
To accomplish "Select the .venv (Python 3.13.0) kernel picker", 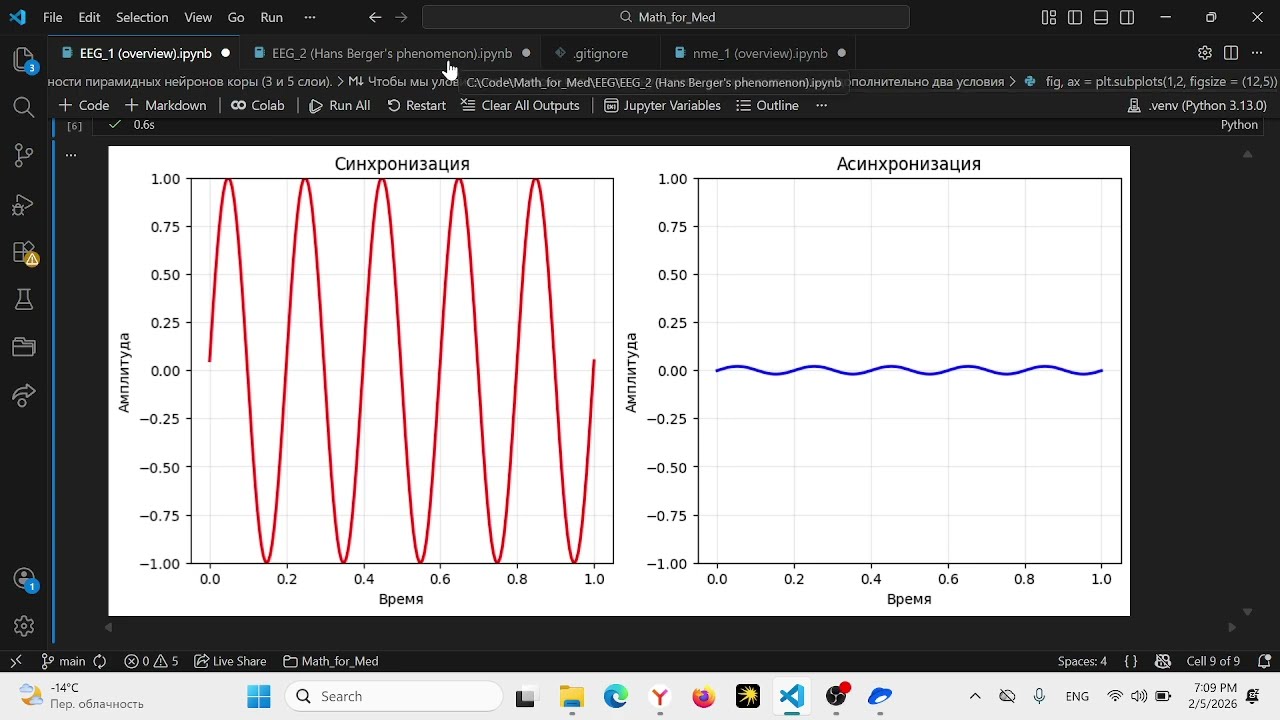I will [x=1197, y=105].
